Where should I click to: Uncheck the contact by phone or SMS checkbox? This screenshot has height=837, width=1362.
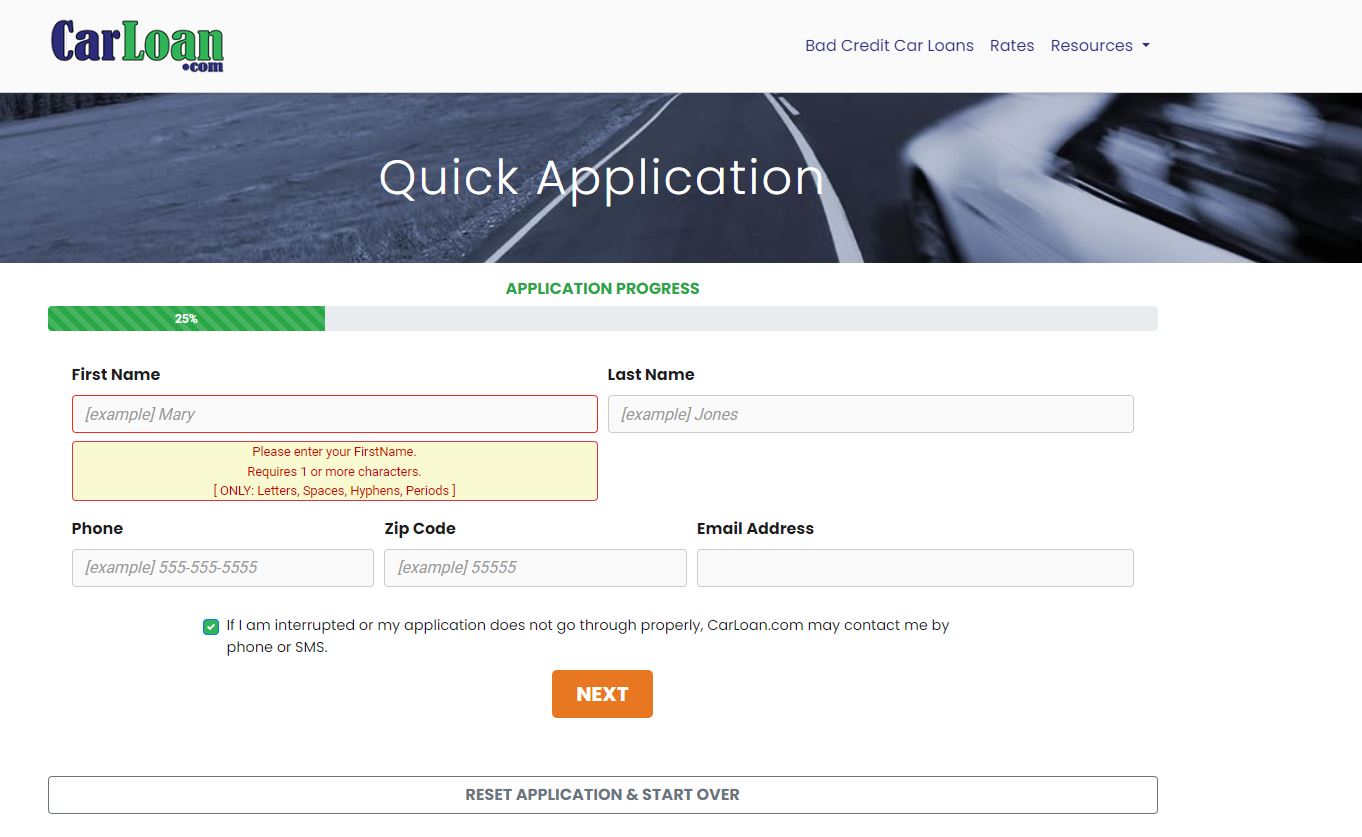click(211, 627)
